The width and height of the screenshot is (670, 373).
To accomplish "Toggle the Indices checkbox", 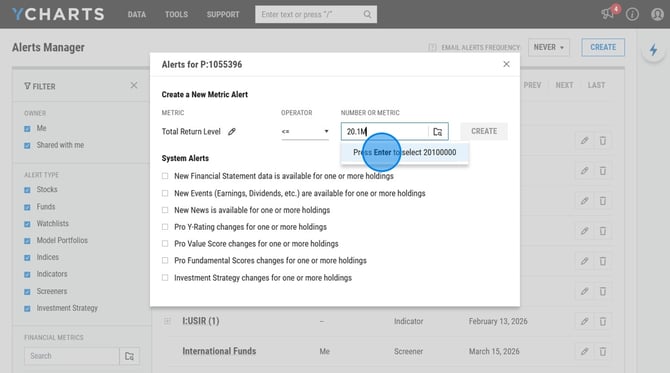I will (x=27, y=258).
